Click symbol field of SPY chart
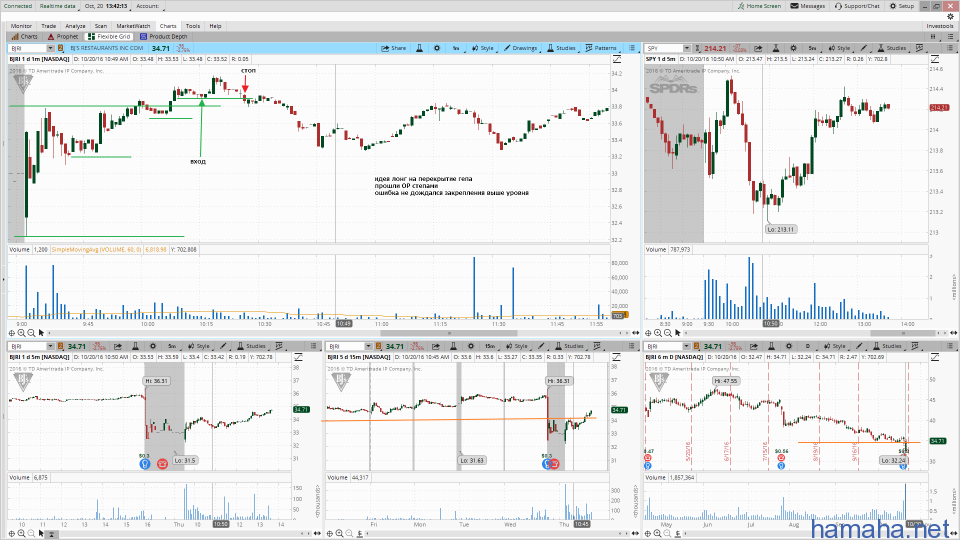Screen dimensions: 960x540 tap(664, 48)
